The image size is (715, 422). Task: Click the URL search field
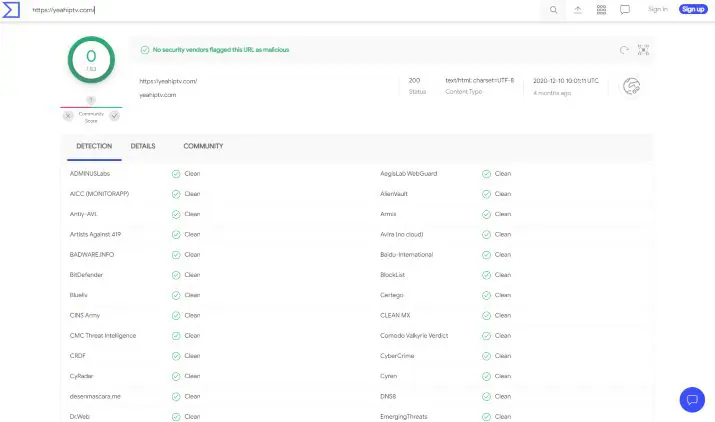click(x=283, y=10)
